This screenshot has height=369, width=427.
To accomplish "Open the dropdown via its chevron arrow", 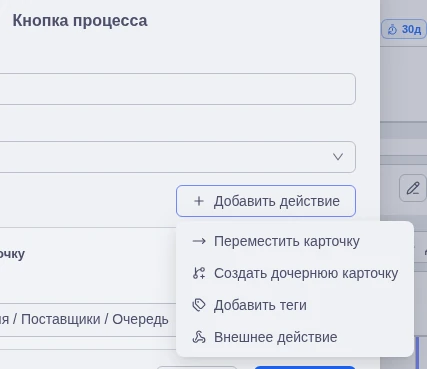I will [x=338, y=157].
